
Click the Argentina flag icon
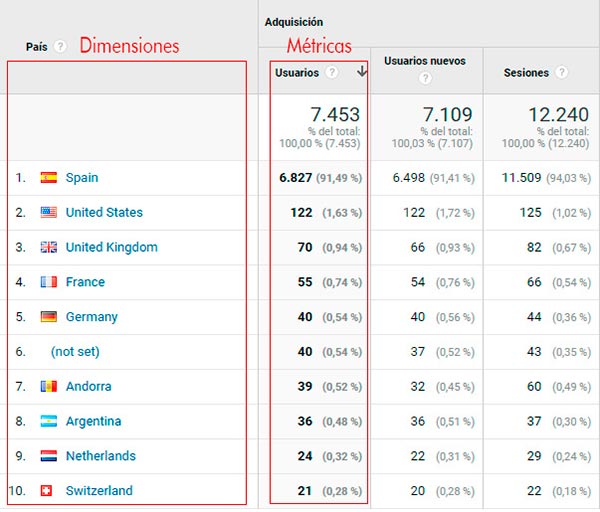(49, 421)
